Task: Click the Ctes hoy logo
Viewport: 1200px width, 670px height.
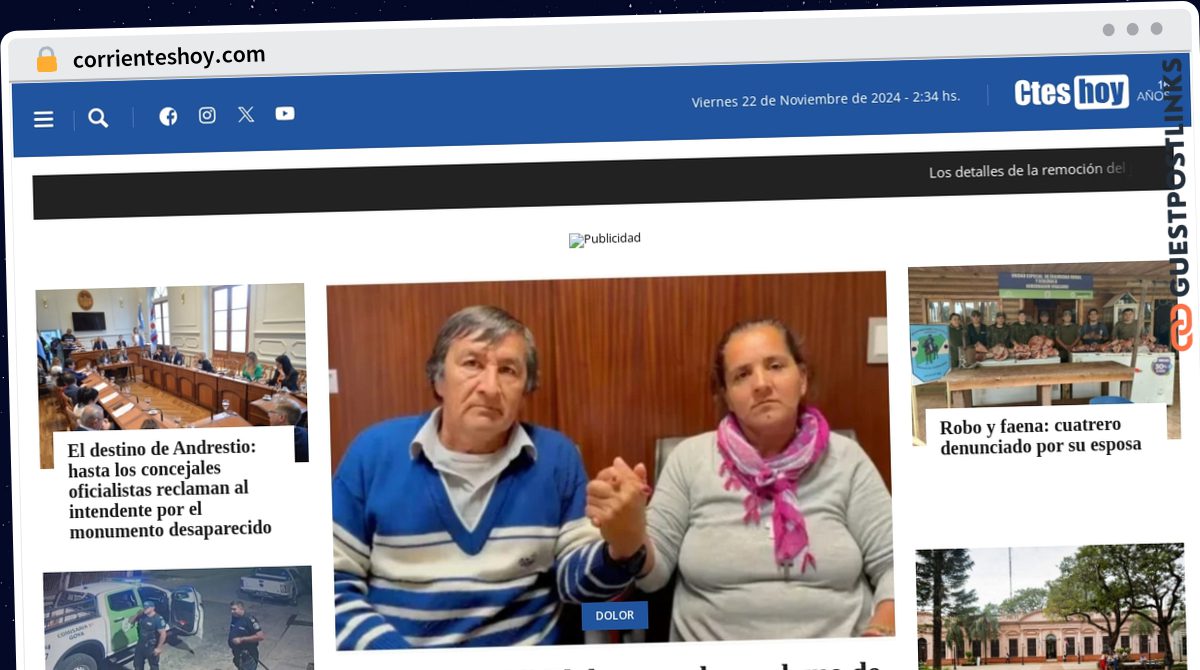Action: click(x=1071, y=92)
